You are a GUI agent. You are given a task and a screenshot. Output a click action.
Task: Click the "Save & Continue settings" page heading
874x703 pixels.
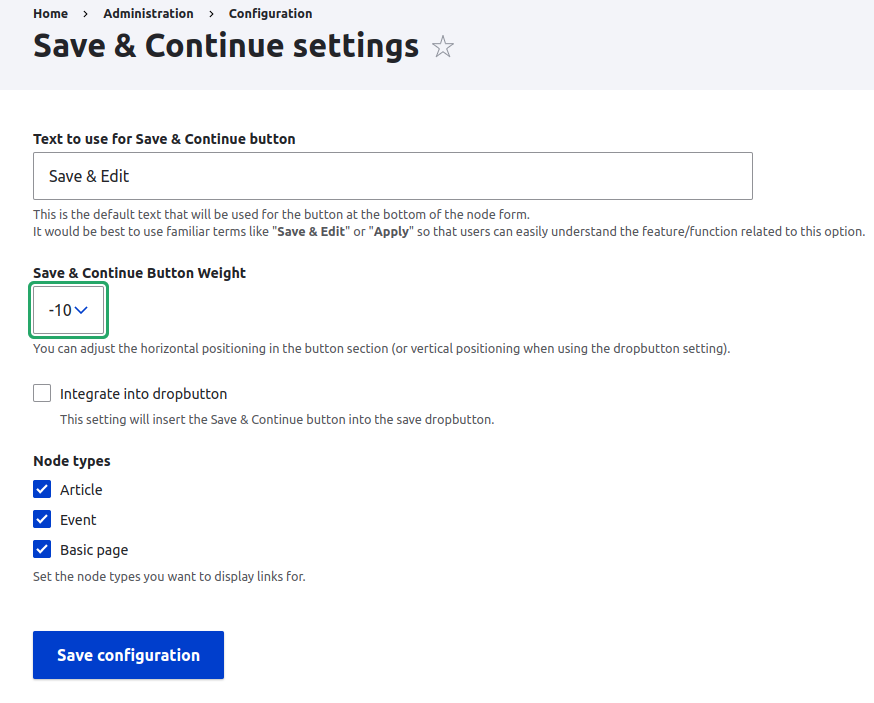tap(226, 46)
